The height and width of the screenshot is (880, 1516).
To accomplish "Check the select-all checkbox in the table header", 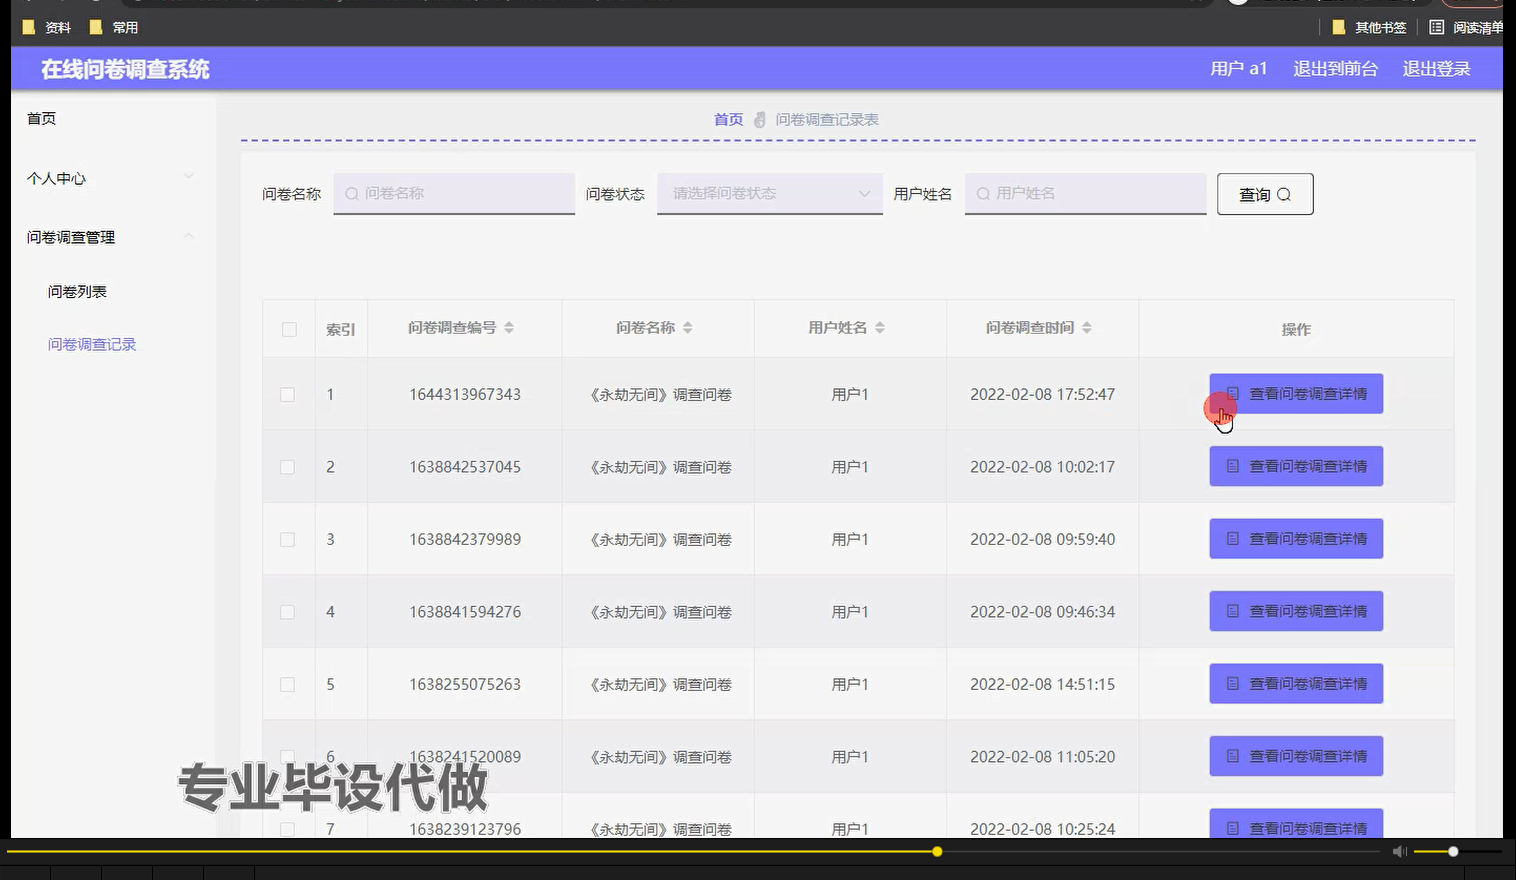I will click(x=288, y=328).
